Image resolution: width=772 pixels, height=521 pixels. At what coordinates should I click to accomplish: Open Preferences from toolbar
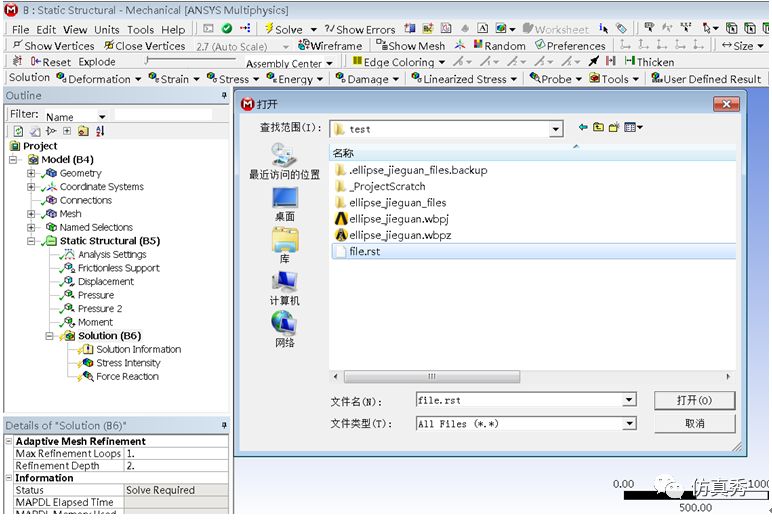tap(570, 46)
